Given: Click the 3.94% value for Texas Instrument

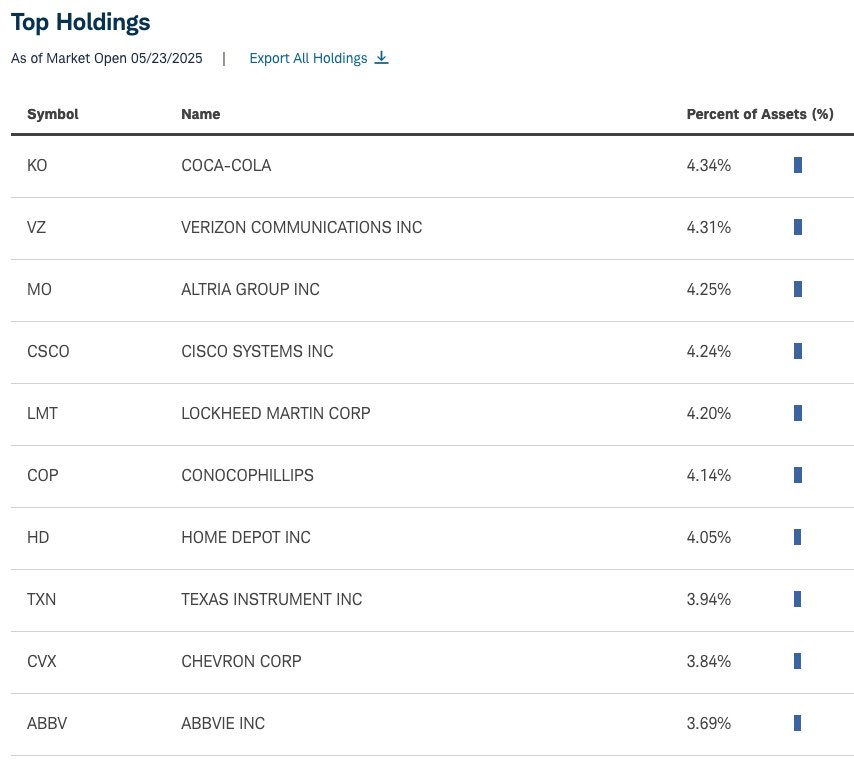Looking at the screenshot, I should coord(709,599).
